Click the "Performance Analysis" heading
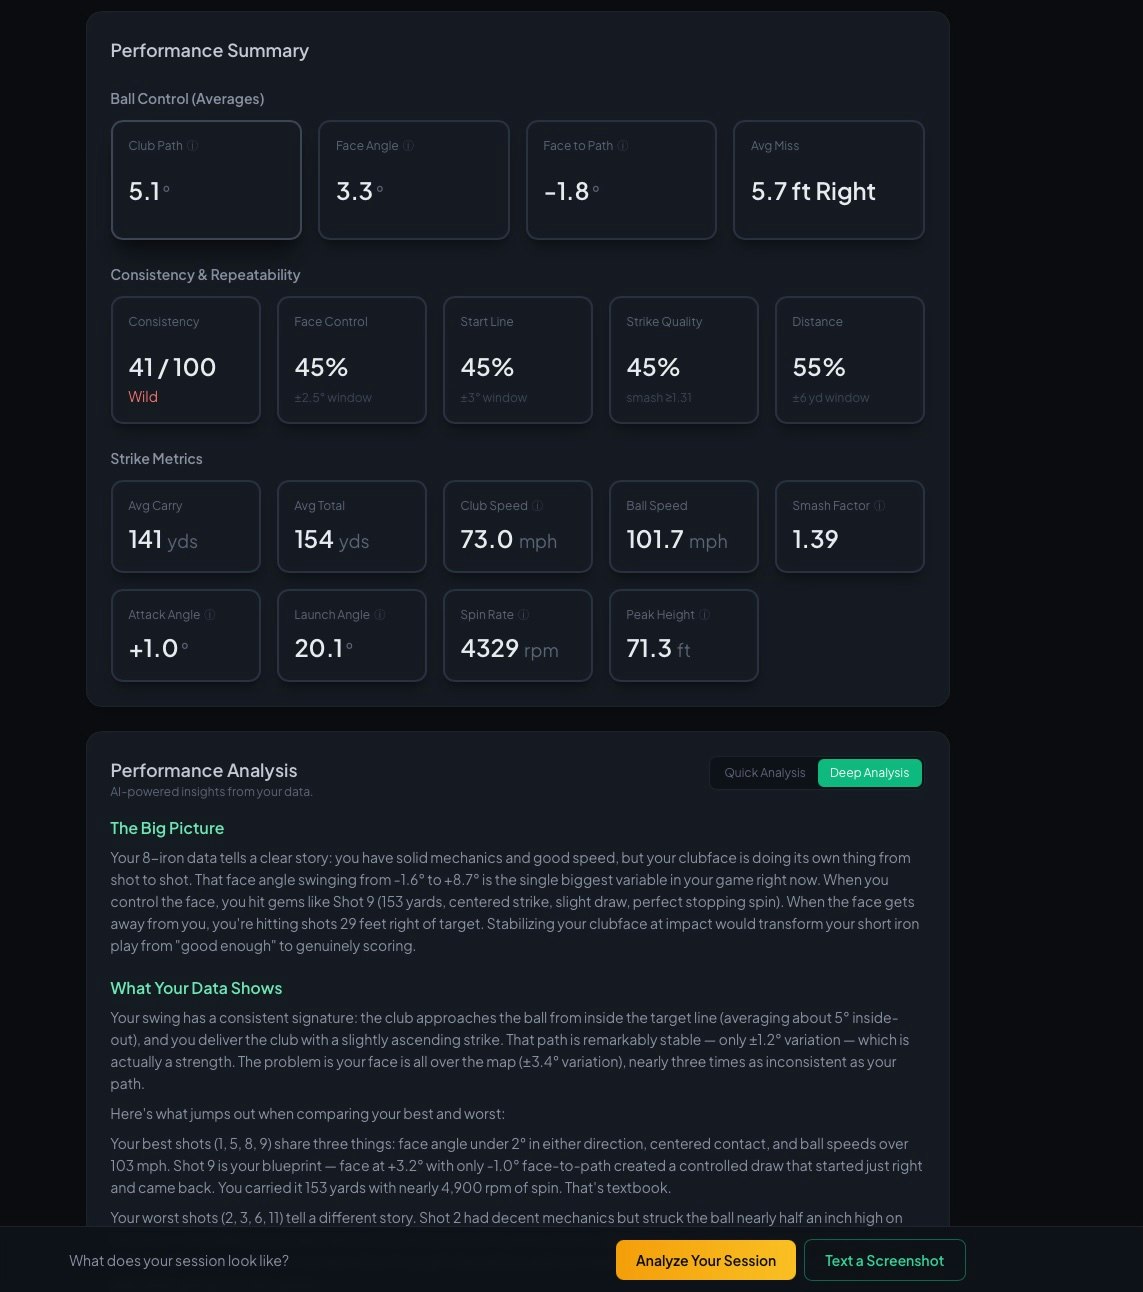Screen dimensions: 1143x1292 pyautogui.click(x=204, y=770)
